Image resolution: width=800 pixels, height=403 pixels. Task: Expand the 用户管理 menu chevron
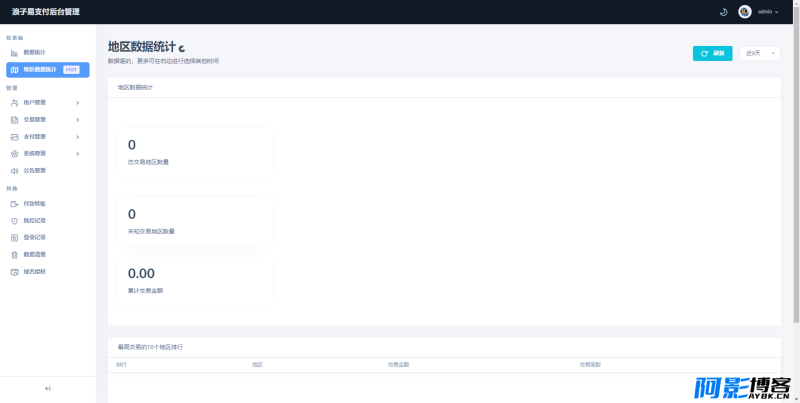(x=78, y=103)
